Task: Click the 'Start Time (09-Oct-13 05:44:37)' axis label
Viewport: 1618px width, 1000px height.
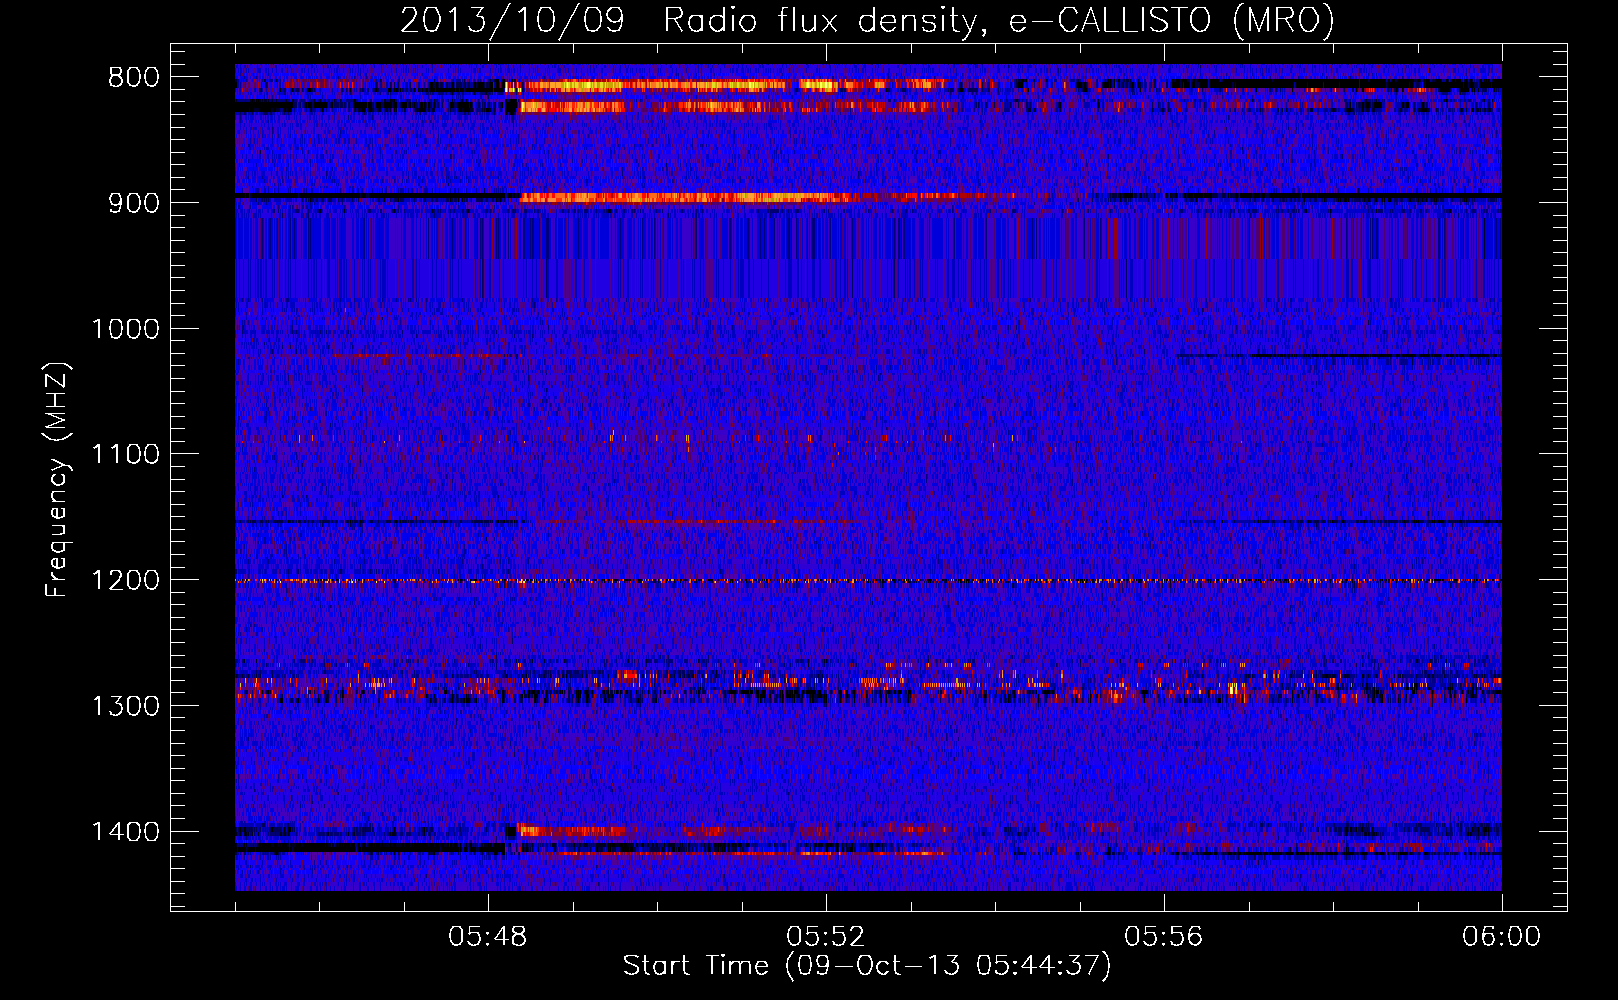Action: click(867, 966)
